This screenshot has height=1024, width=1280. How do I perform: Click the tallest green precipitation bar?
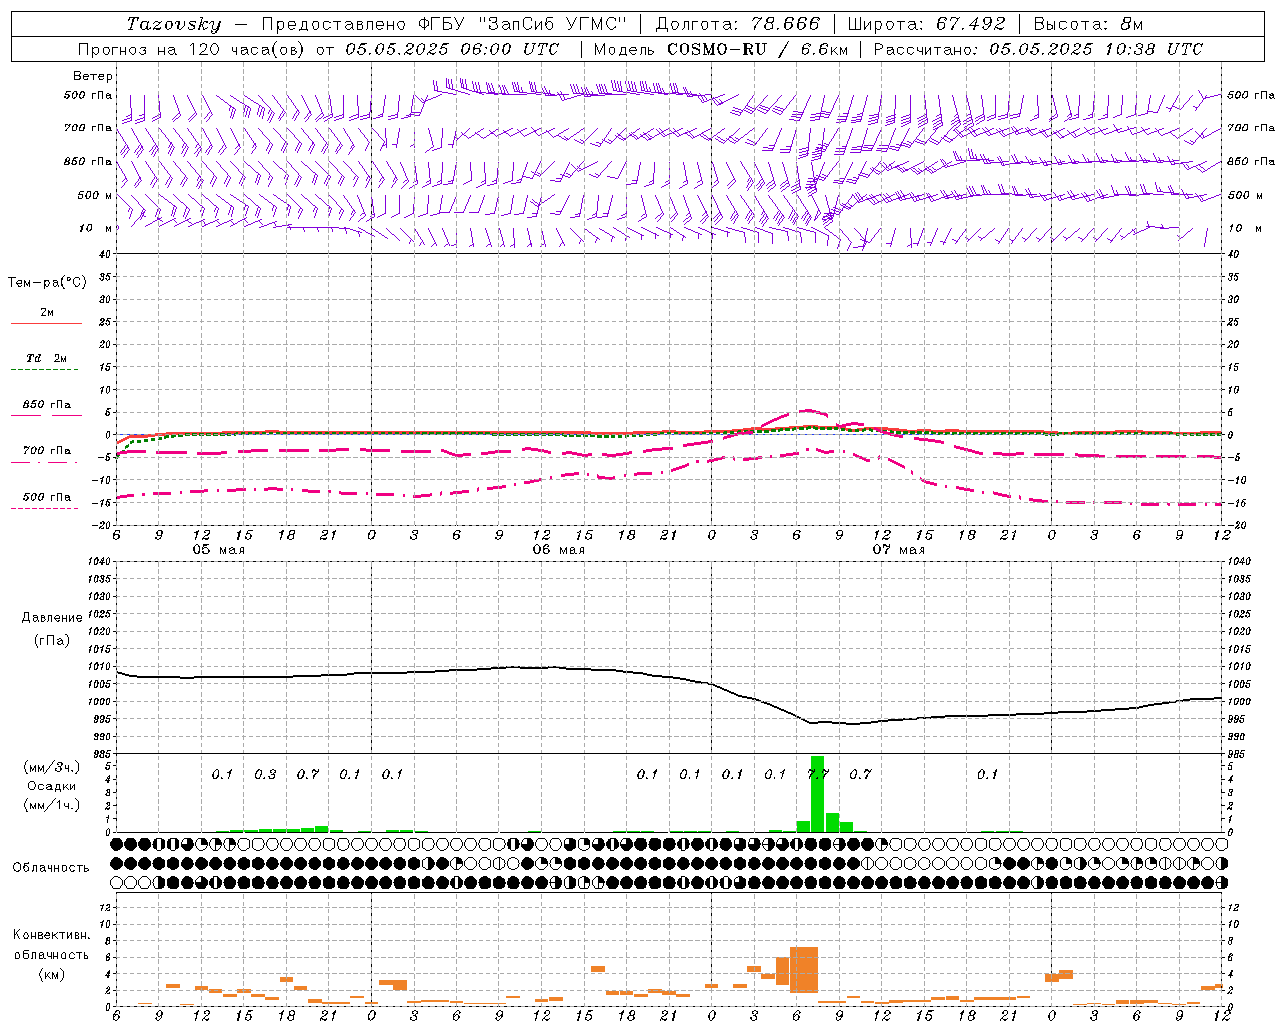(817, 794)
